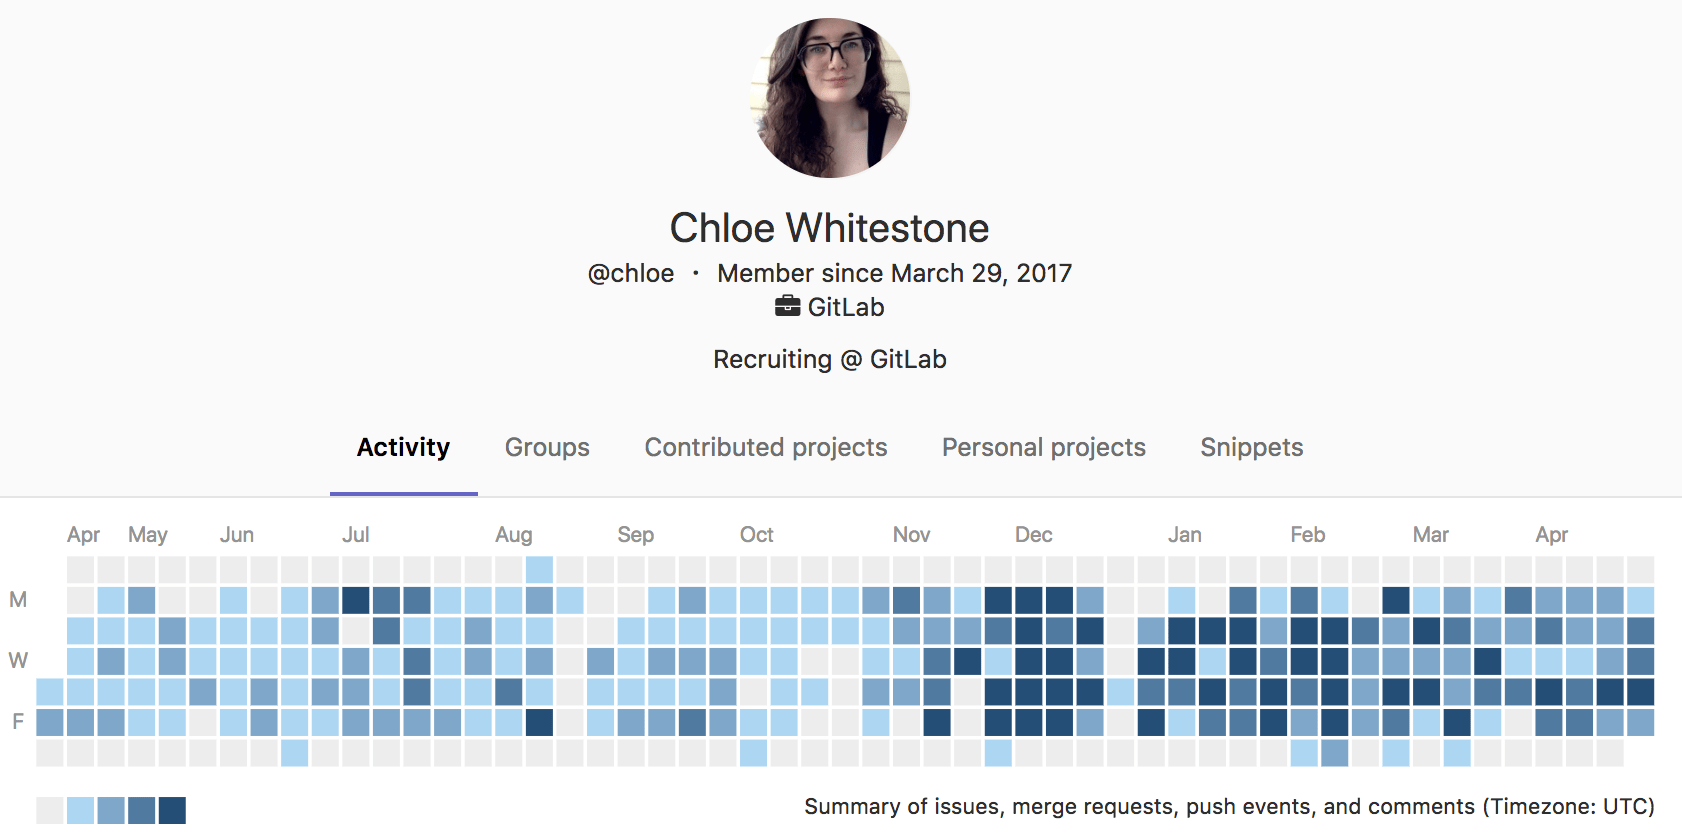Click the @chloe username
Screen dimensions: 1682x836
coord(631,273)
